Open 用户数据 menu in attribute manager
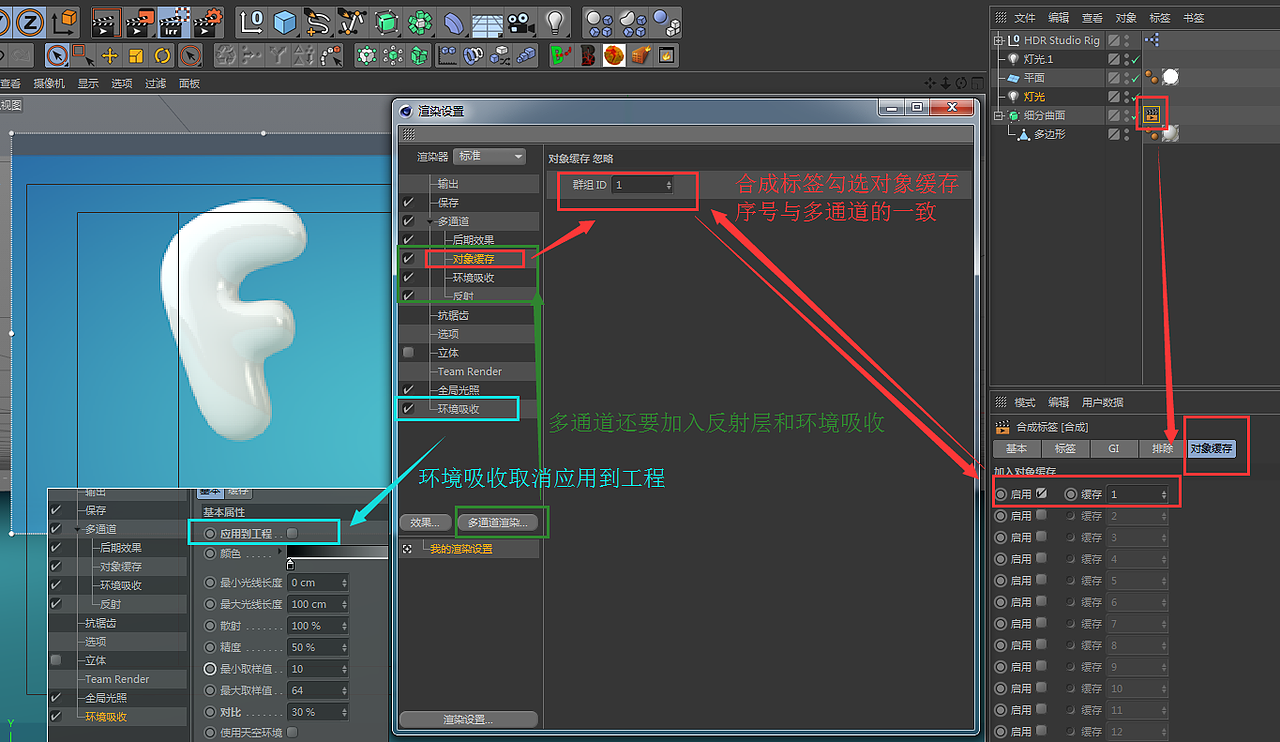The width and height of the screenshot is (1280, 742). click(1103, 402)
